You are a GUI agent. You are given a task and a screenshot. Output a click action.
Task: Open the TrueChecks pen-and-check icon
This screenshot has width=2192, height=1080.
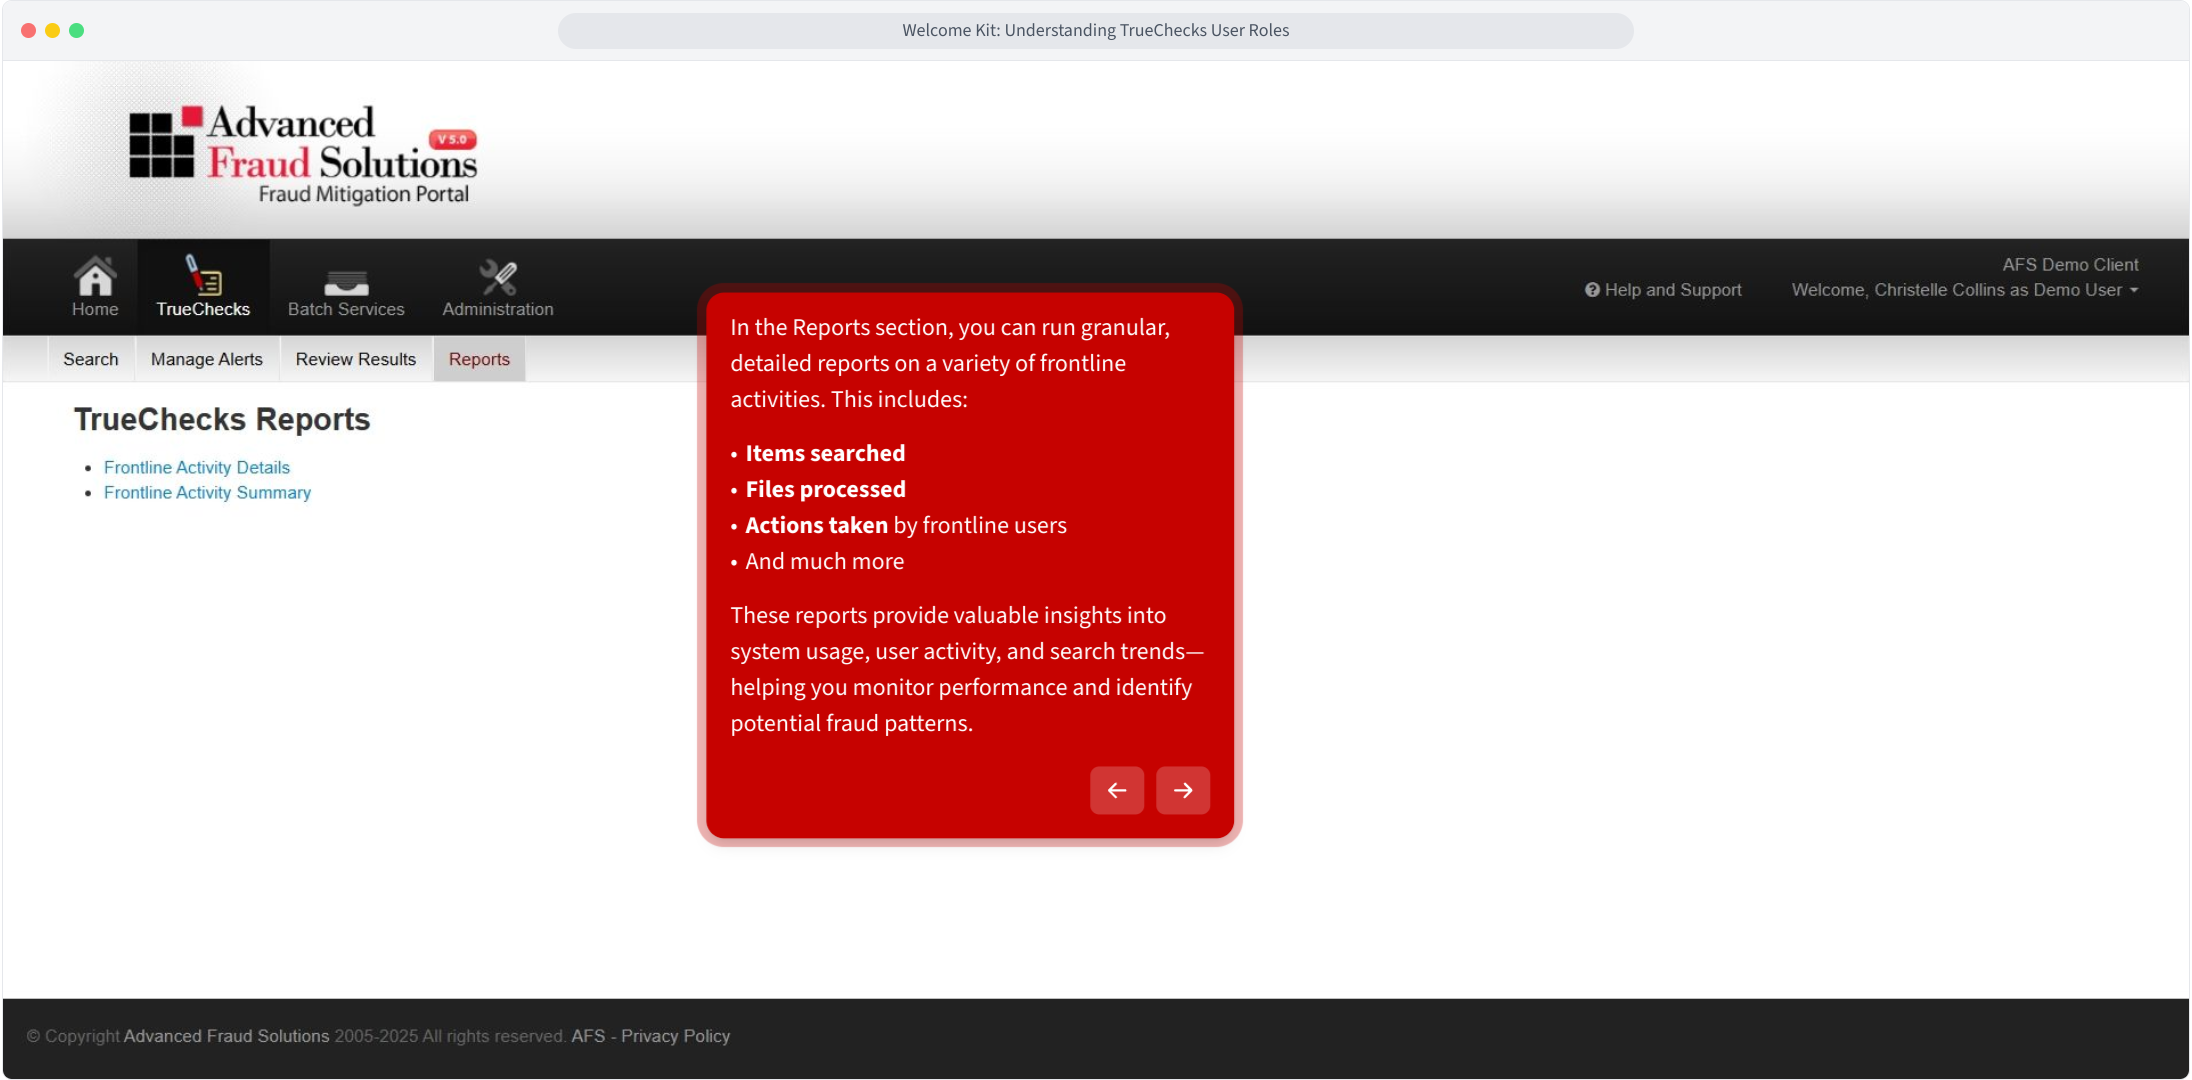point(203,275)
